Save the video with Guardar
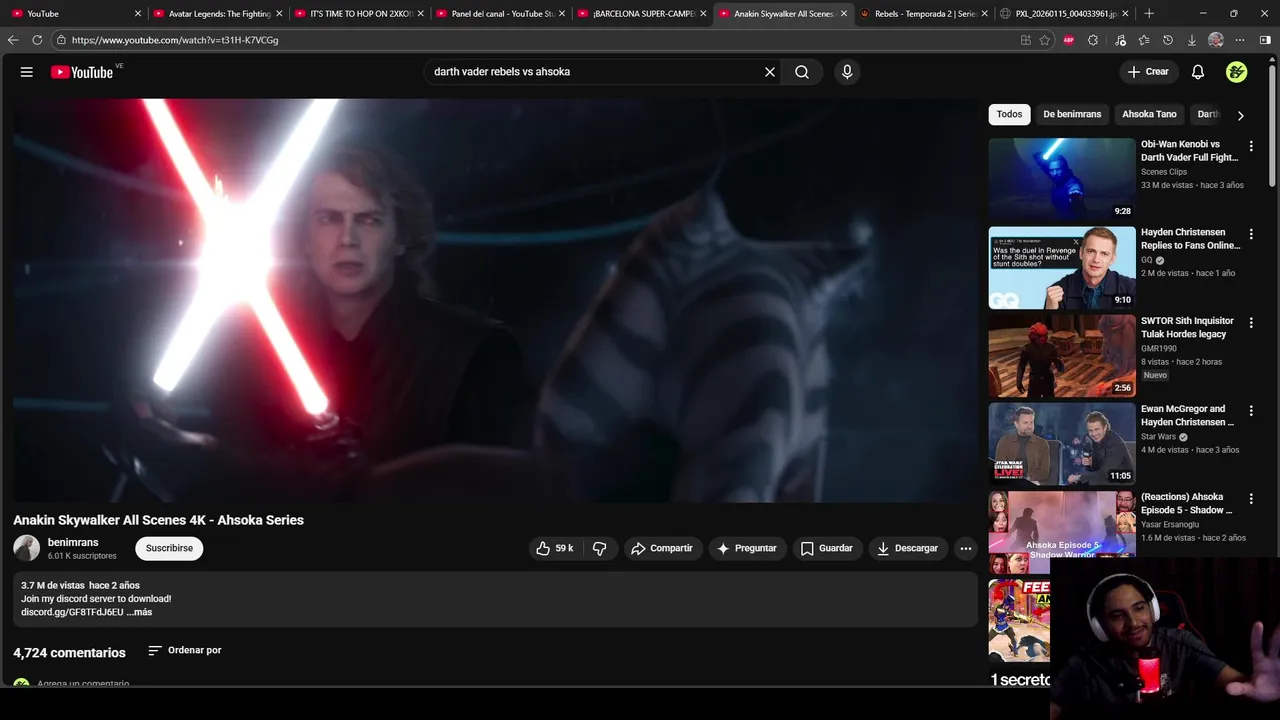This screenshot has width=1280, height=720. click(x=826, y=548)
